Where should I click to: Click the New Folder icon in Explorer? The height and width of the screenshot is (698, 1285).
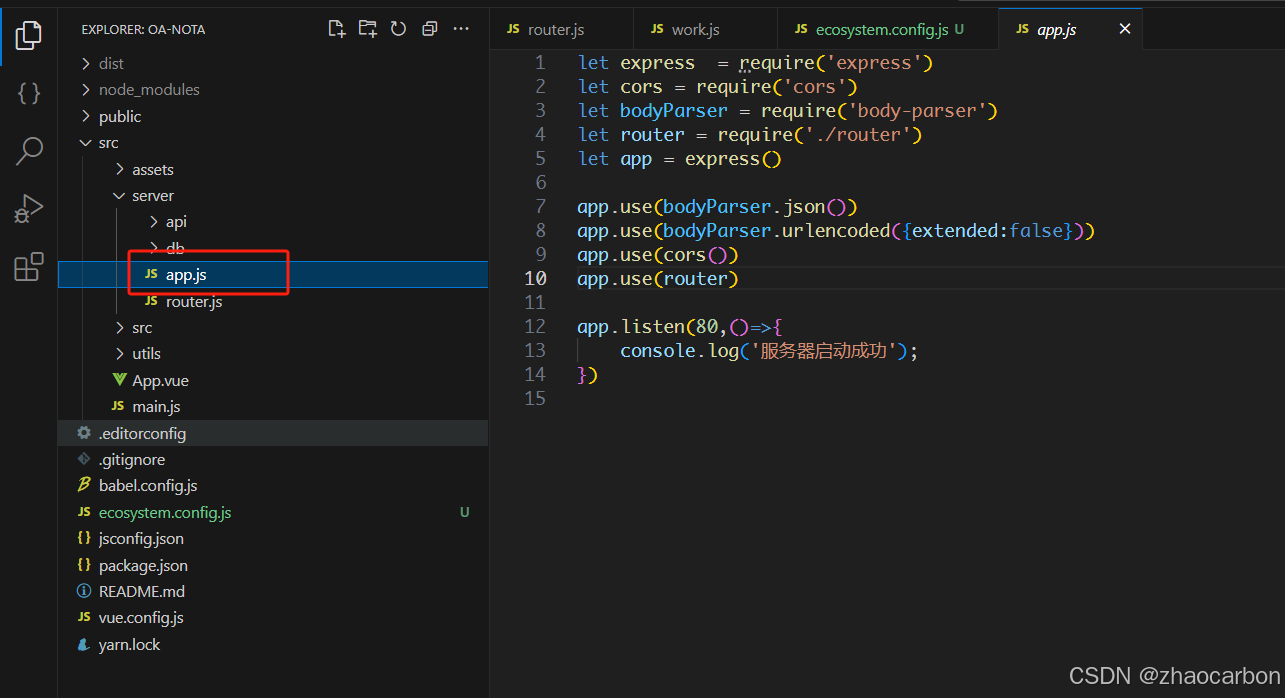368,29
